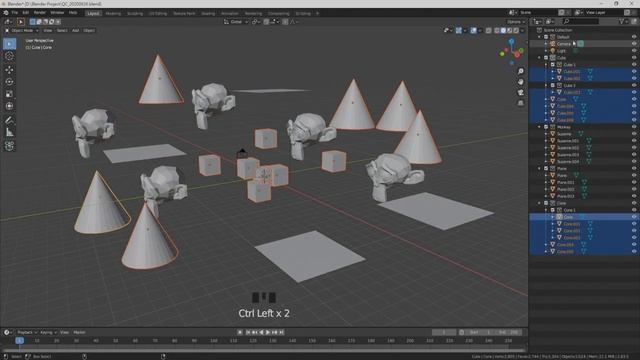This screenshot has width=640, height=360.
Task: Collapse the Cone 1 sub-collection
Action: tap(546, 210)
